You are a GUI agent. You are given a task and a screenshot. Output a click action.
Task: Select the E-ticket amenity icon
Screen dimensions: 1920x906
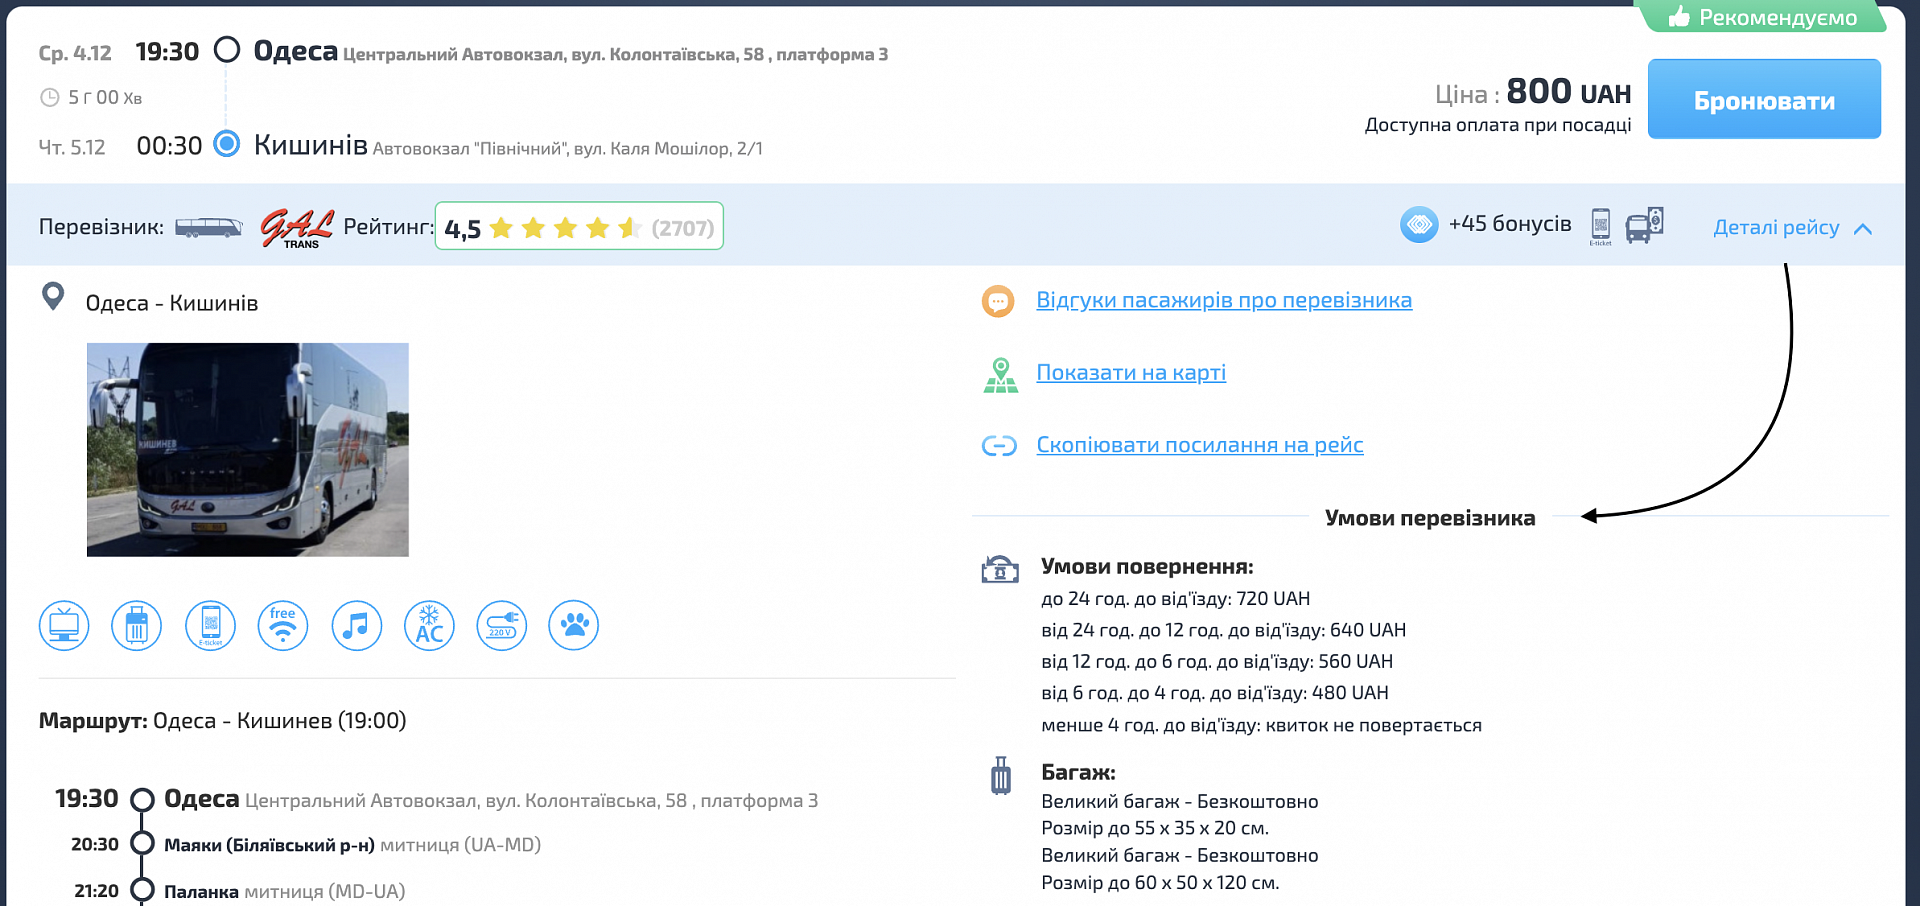point(210,625)
